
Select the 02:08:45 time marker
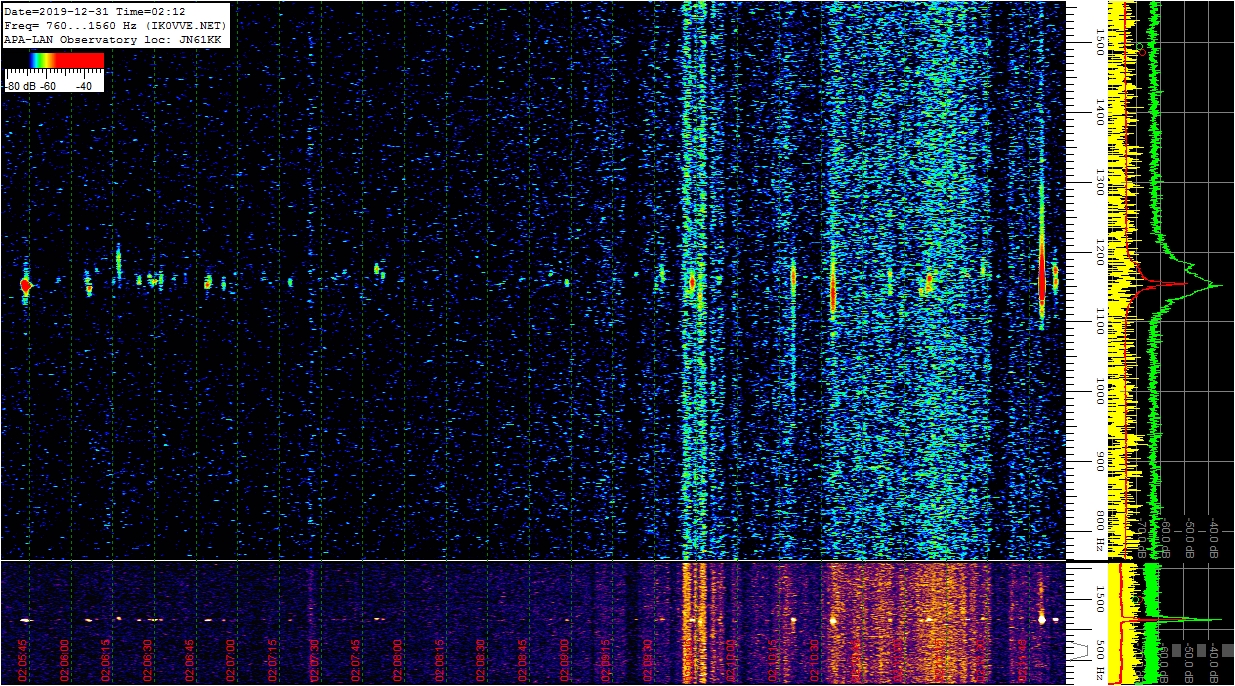[x=522, y=659]
